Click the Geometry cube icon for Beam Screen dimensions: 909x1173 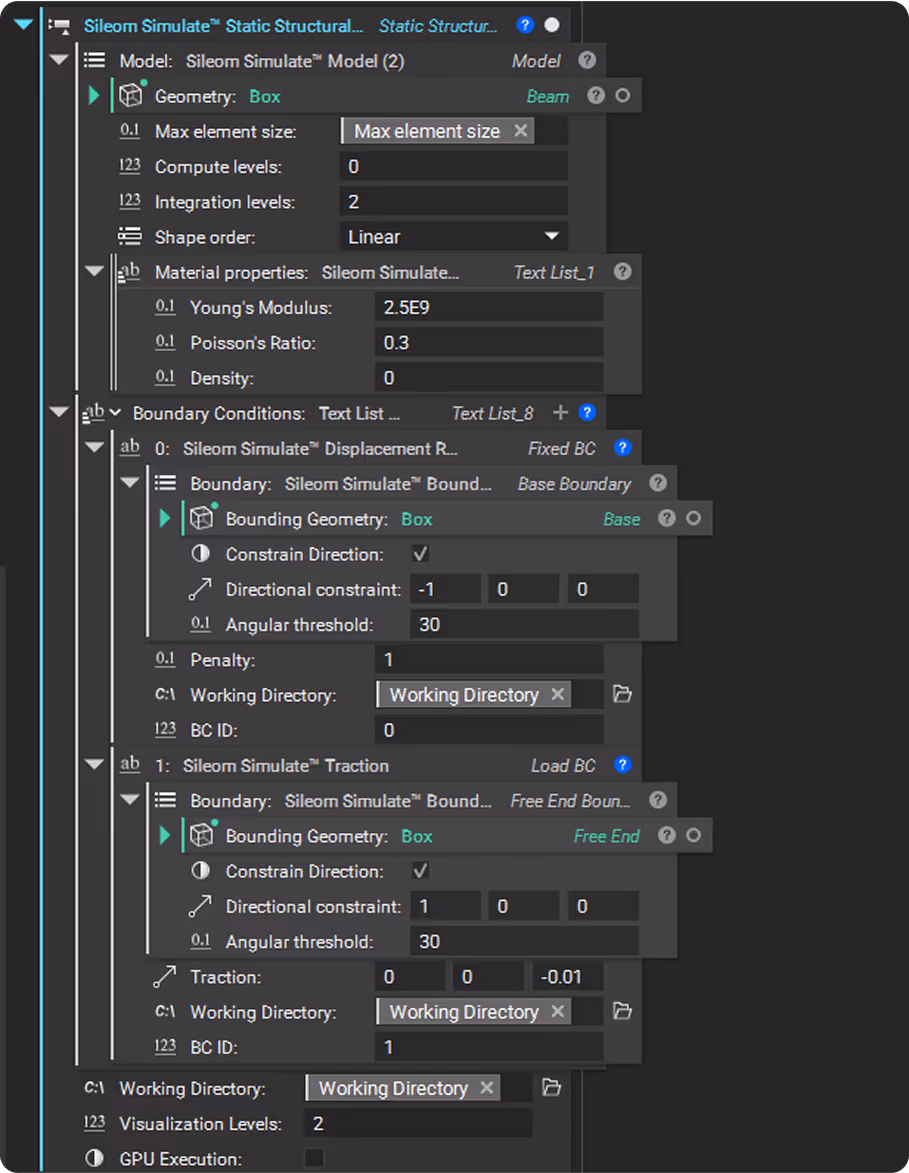(x=132, y=94)
